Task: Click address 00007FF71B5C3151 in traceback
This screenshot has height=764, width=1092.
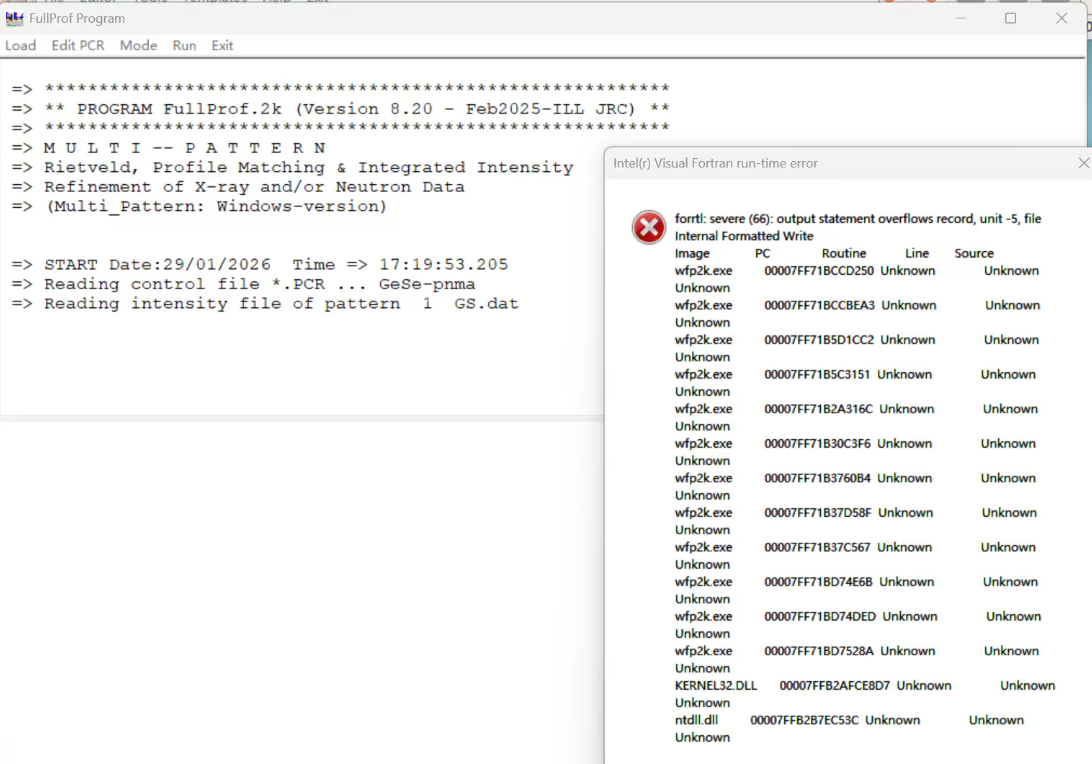Action: (817, 375)
